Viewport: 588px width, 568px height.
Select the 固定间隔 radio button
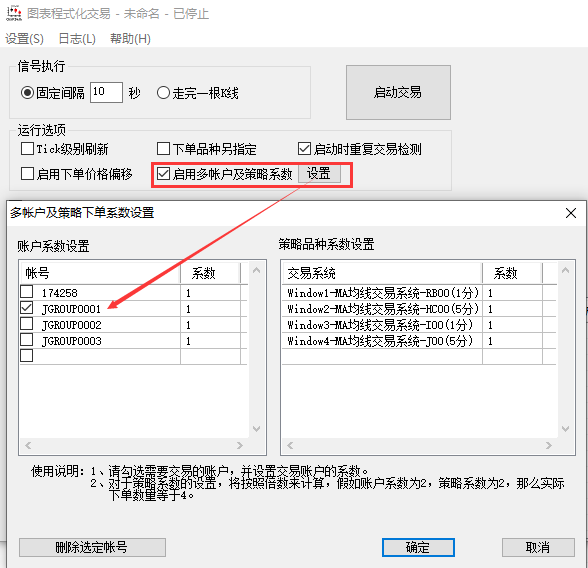coord(28,93)
